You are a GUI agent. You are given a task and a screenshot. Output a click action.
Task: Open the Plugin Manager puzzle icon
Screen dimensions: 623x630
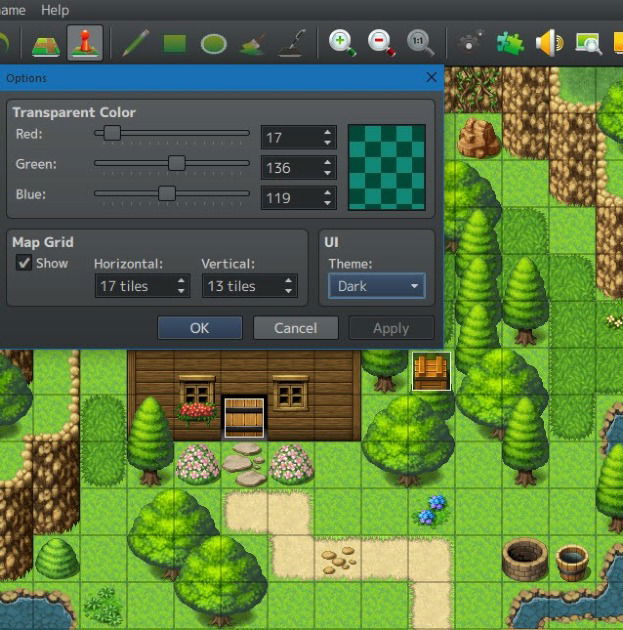[x=509, y=43]
